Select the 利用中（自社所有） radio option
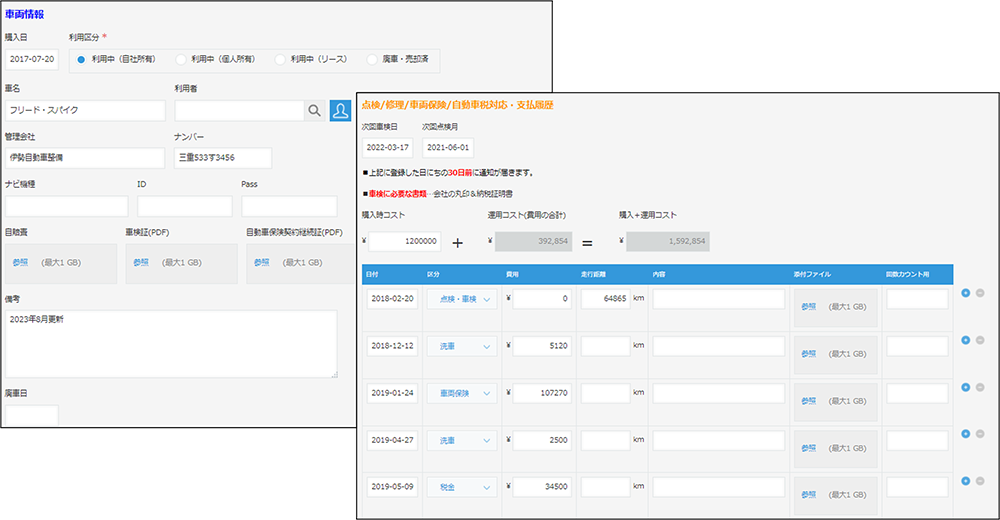The height and width of the screenshot is (520, 1000). (x=82, y=59)
